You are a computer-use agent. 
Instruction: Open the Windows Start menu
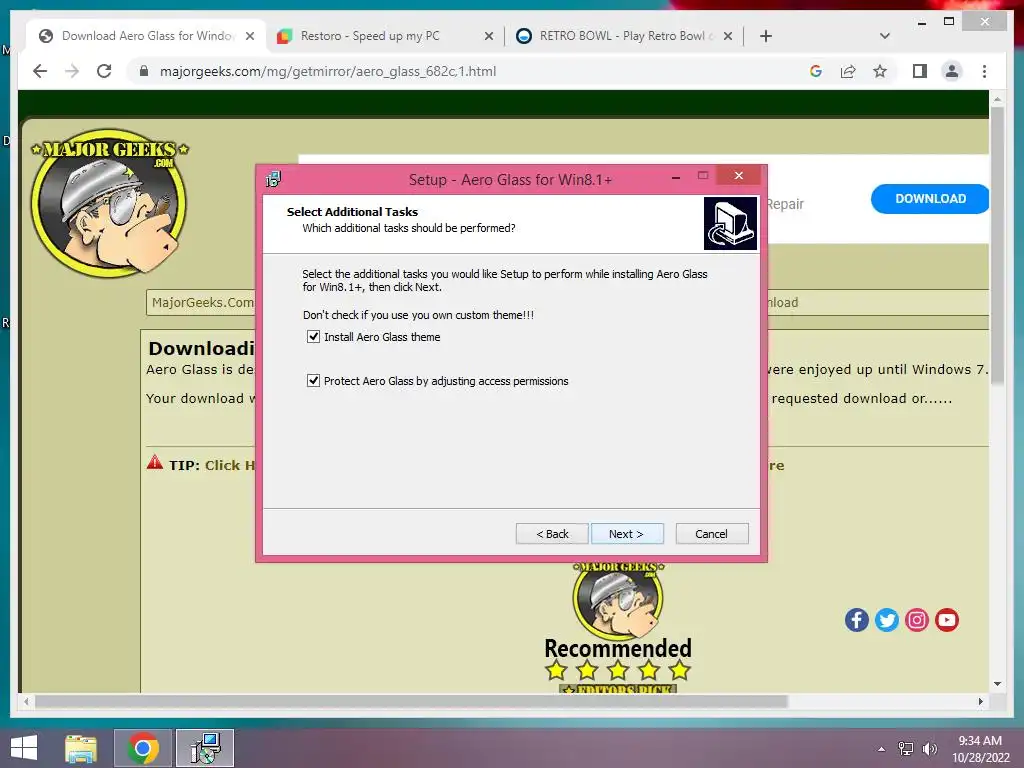coord(24,748)
